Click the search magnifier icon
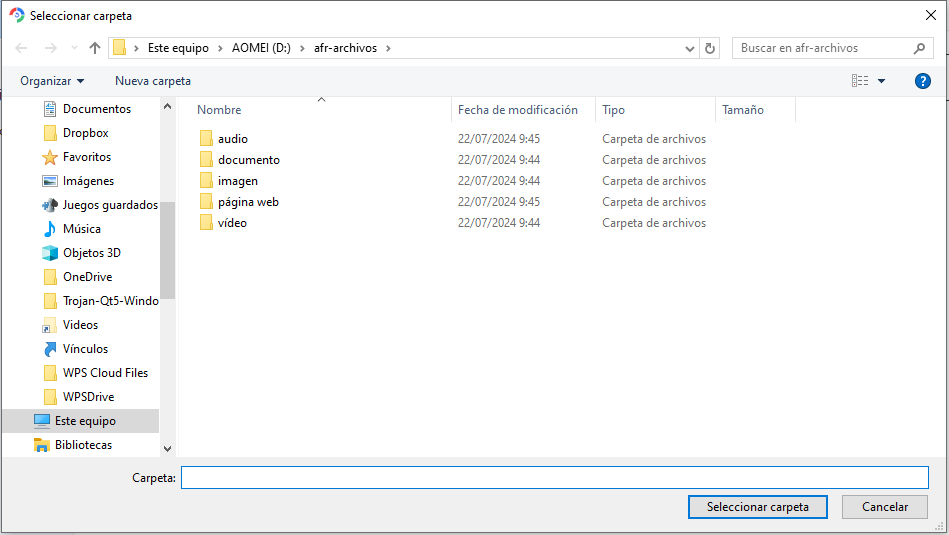Image resolution: width=949 pixels, height=535 pixels. 920,48
